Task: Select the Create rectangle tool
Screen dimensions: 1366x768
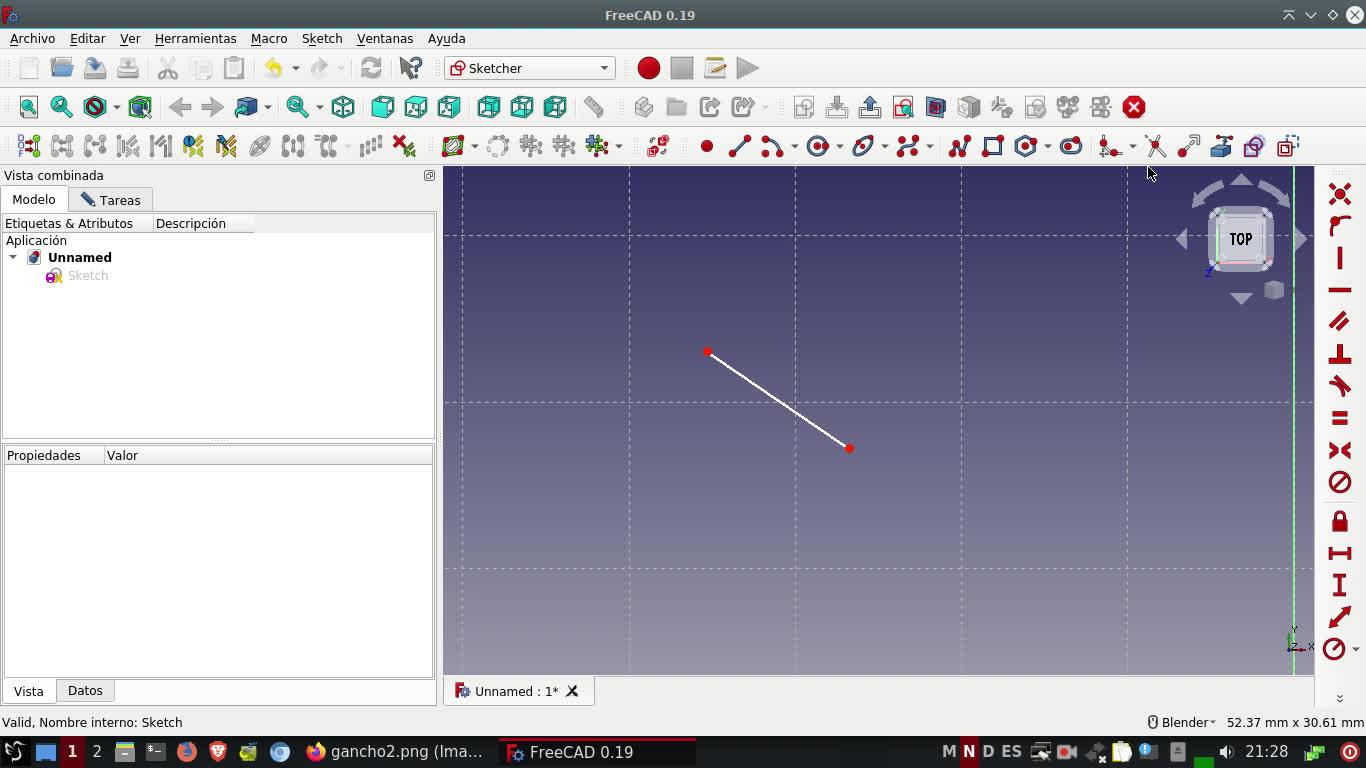Action: (992, 146)
